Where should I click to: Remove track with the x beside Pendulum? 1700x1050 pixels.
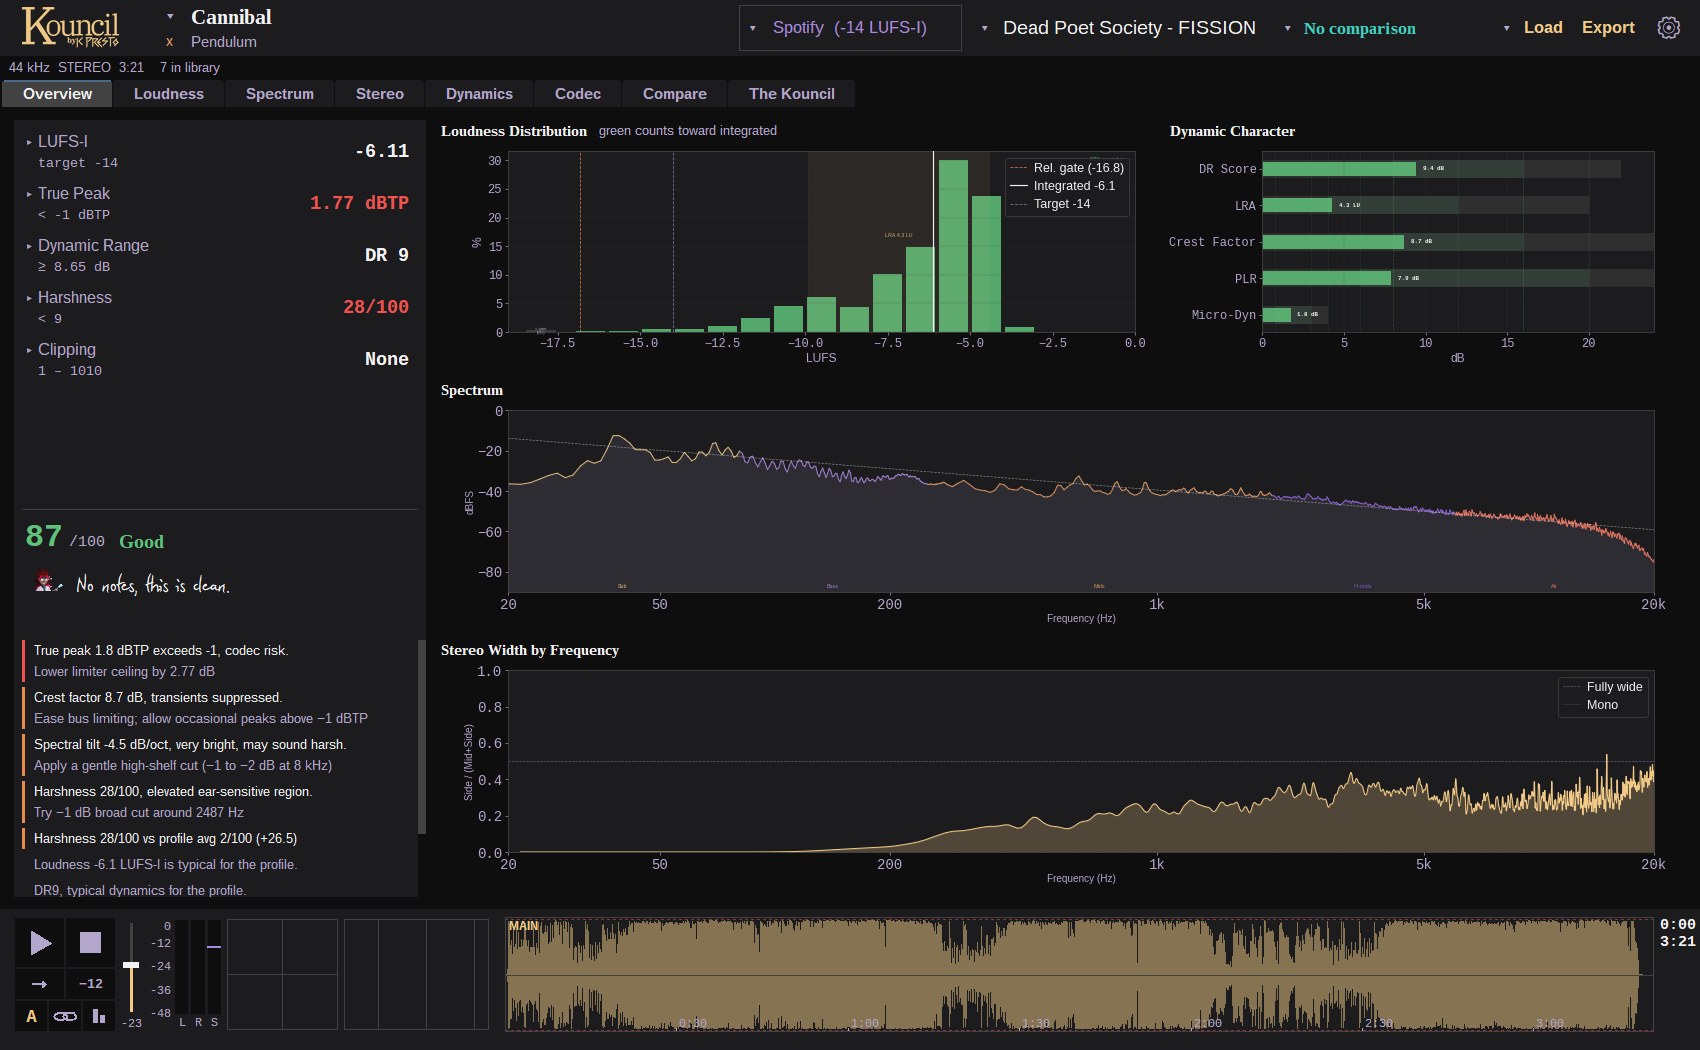click(x=170, y=42)
